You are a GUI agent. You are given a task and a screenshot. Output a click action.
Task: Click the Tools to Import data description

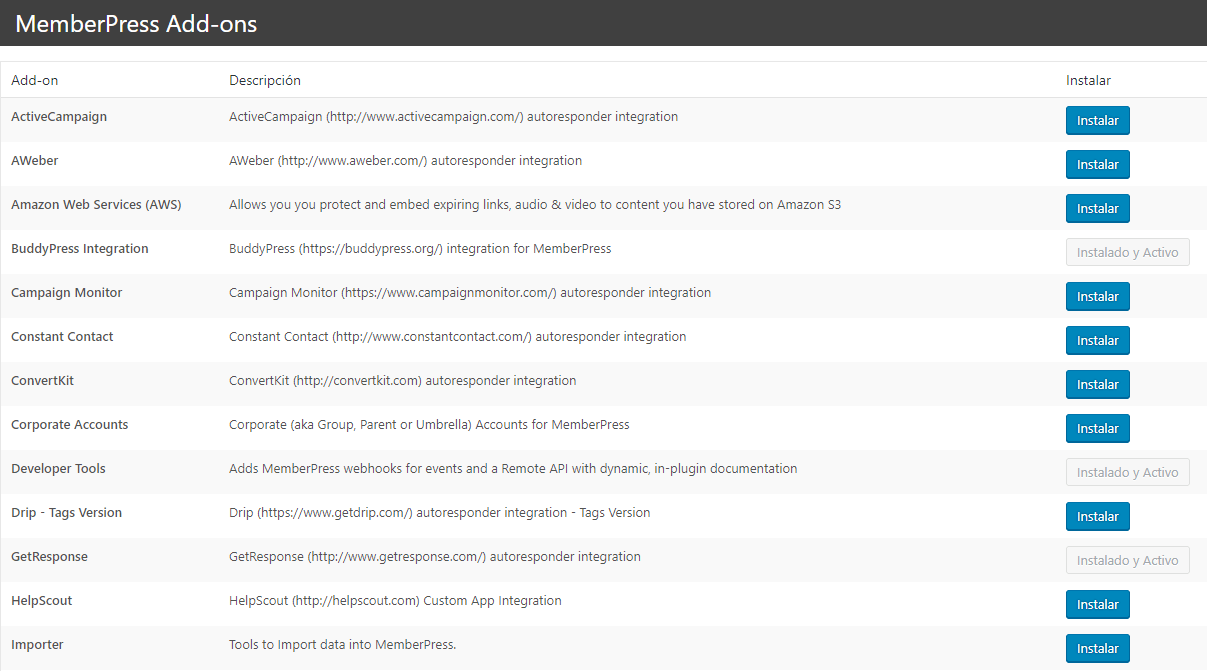pos(342,645)
